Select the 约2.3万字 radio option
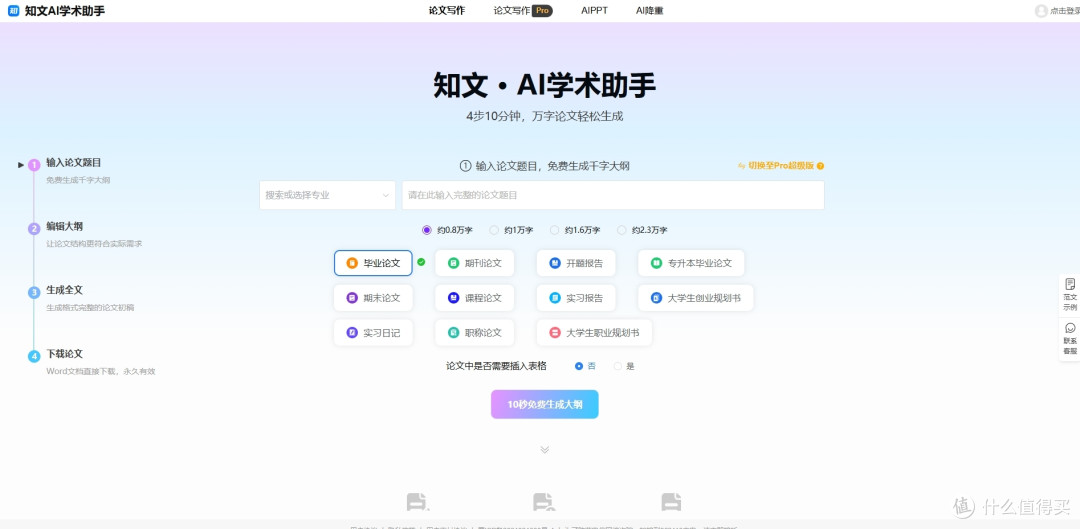 coord(642,230)
